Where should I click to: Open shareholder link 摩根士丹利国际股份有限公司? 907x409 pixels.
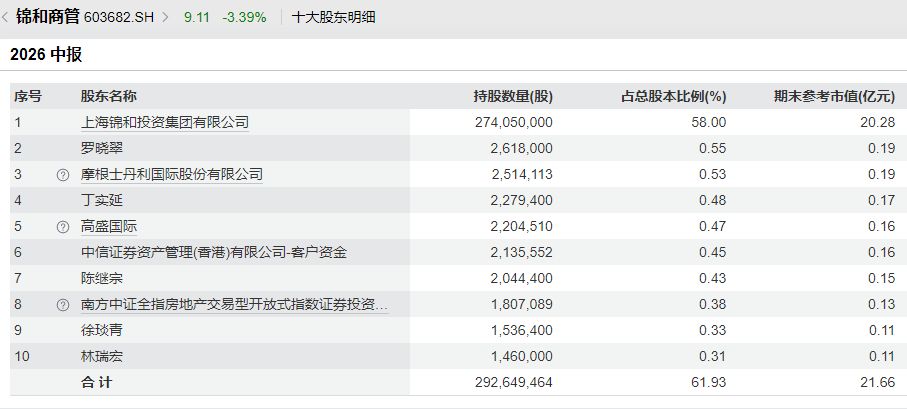172,175
